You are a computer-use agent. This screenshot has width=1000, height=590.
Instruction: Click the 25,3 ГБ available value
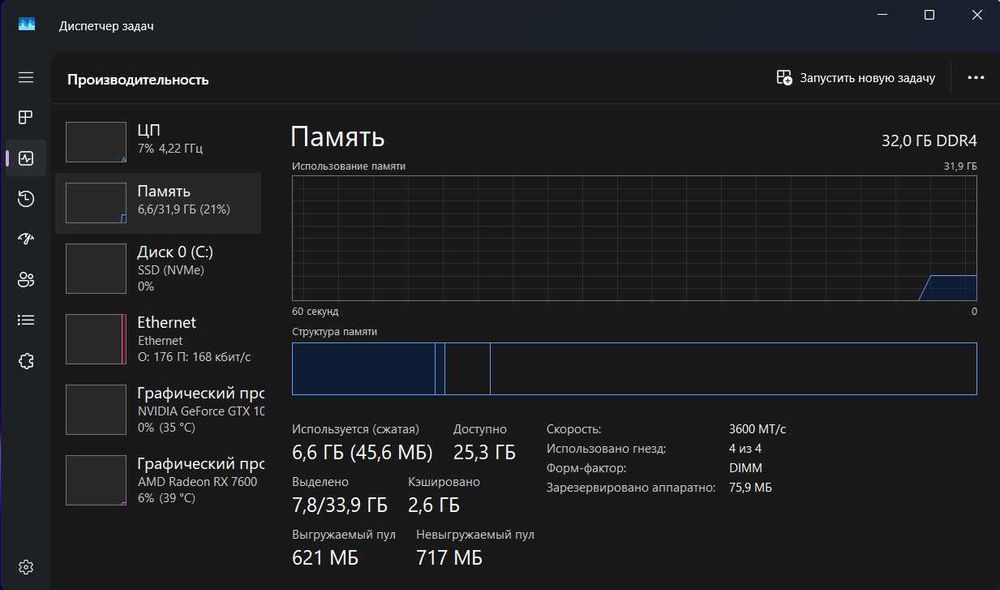click(x=484, y=452)
